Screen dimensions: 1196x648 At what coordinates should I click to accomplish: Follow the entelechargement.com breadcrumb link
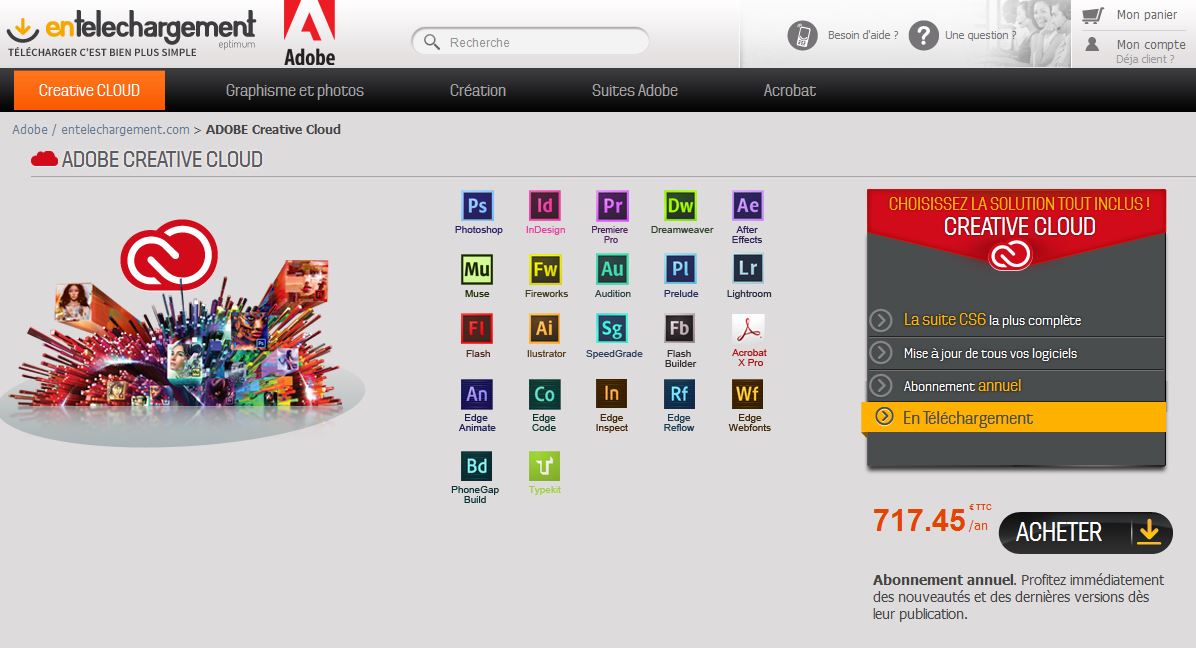125,130
